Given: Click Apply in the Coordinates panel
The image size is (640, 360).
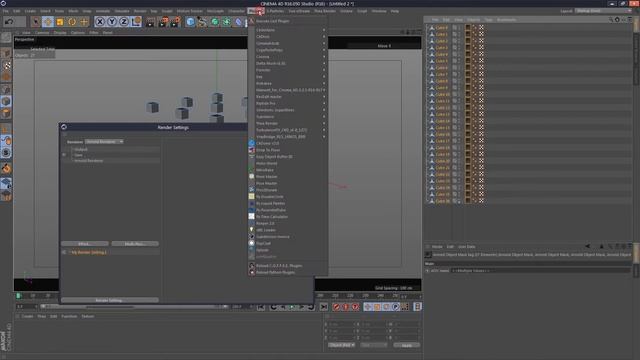Looking at the screenshot, I should click(407, 345).
